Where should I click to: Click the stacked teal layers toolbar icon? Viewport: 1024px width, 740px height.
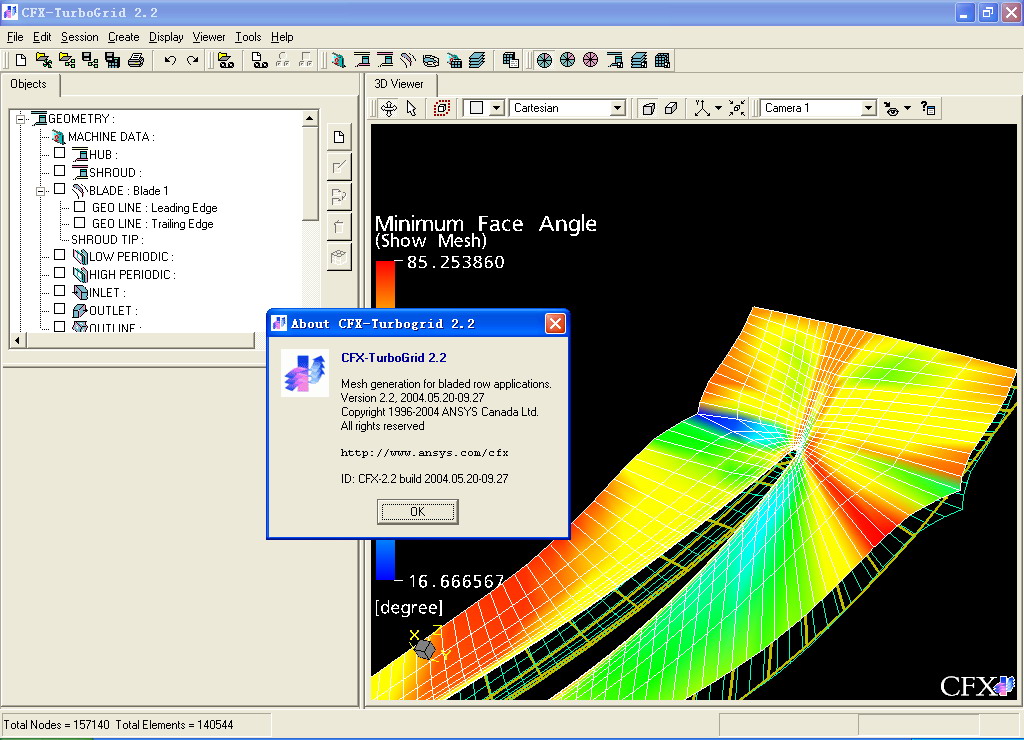pos(477,61)
